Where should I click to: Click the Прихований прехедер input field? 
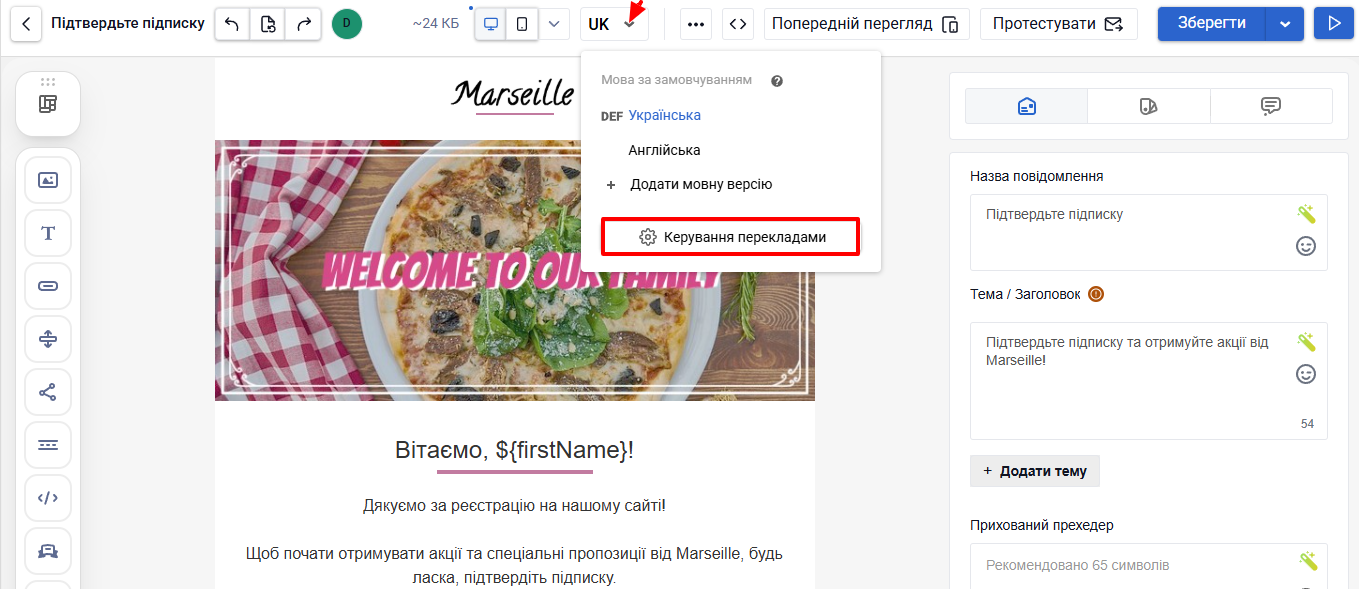click(1149, 566)
